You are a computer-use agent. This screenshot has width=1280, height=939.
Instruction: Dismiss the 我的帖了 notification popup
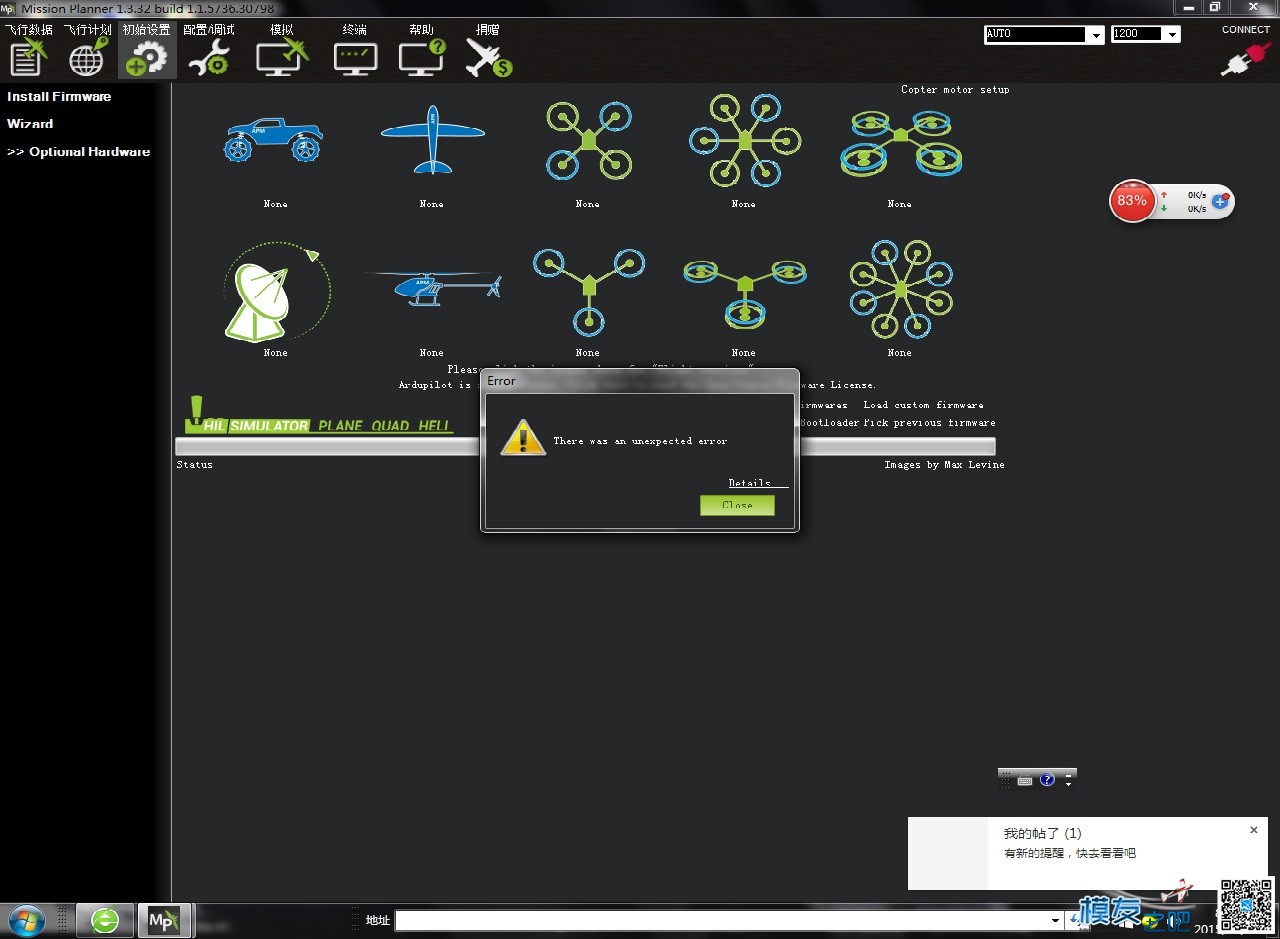point(1254,830)
